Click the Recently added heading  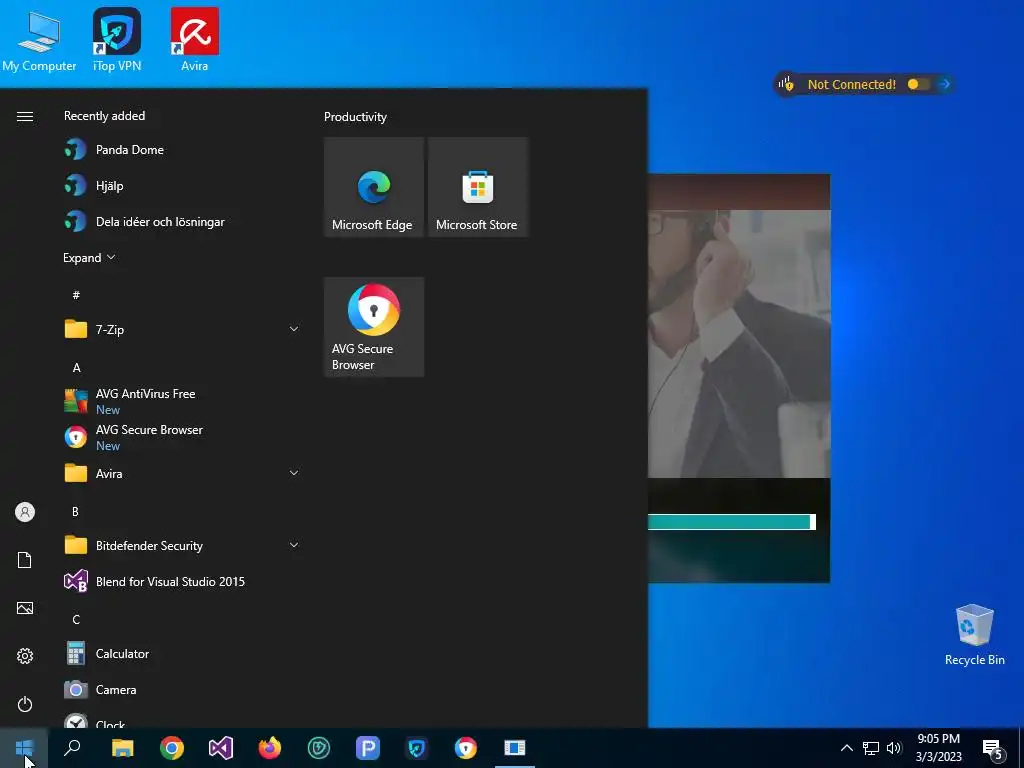click(104, 116)
